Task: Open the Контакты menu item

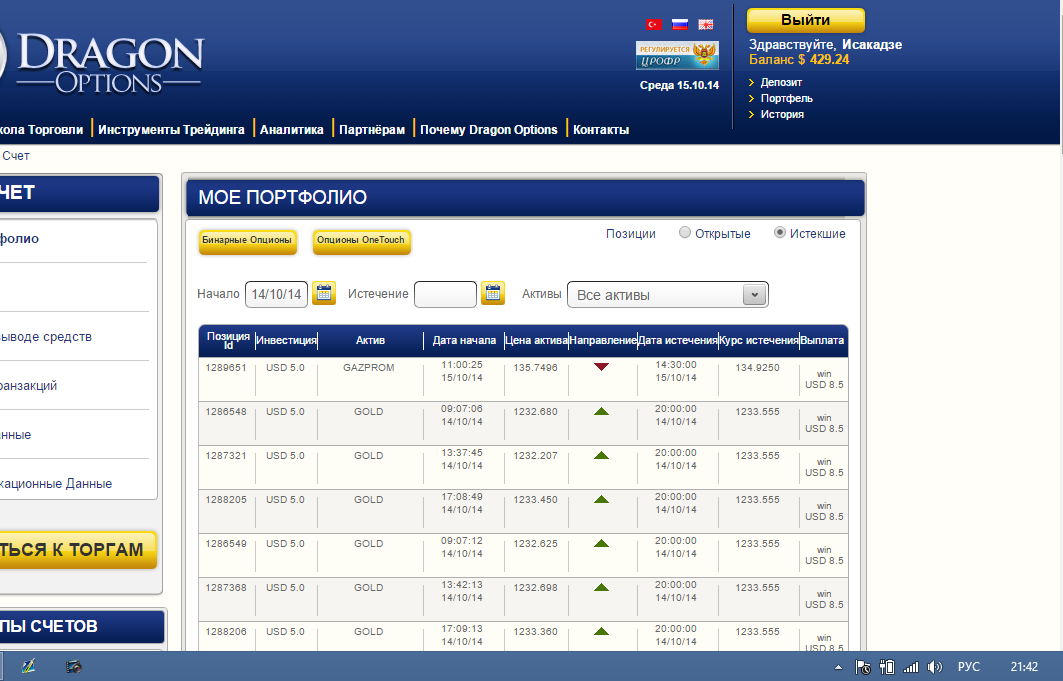Action: pyautogui.click(x=601, y=129)
